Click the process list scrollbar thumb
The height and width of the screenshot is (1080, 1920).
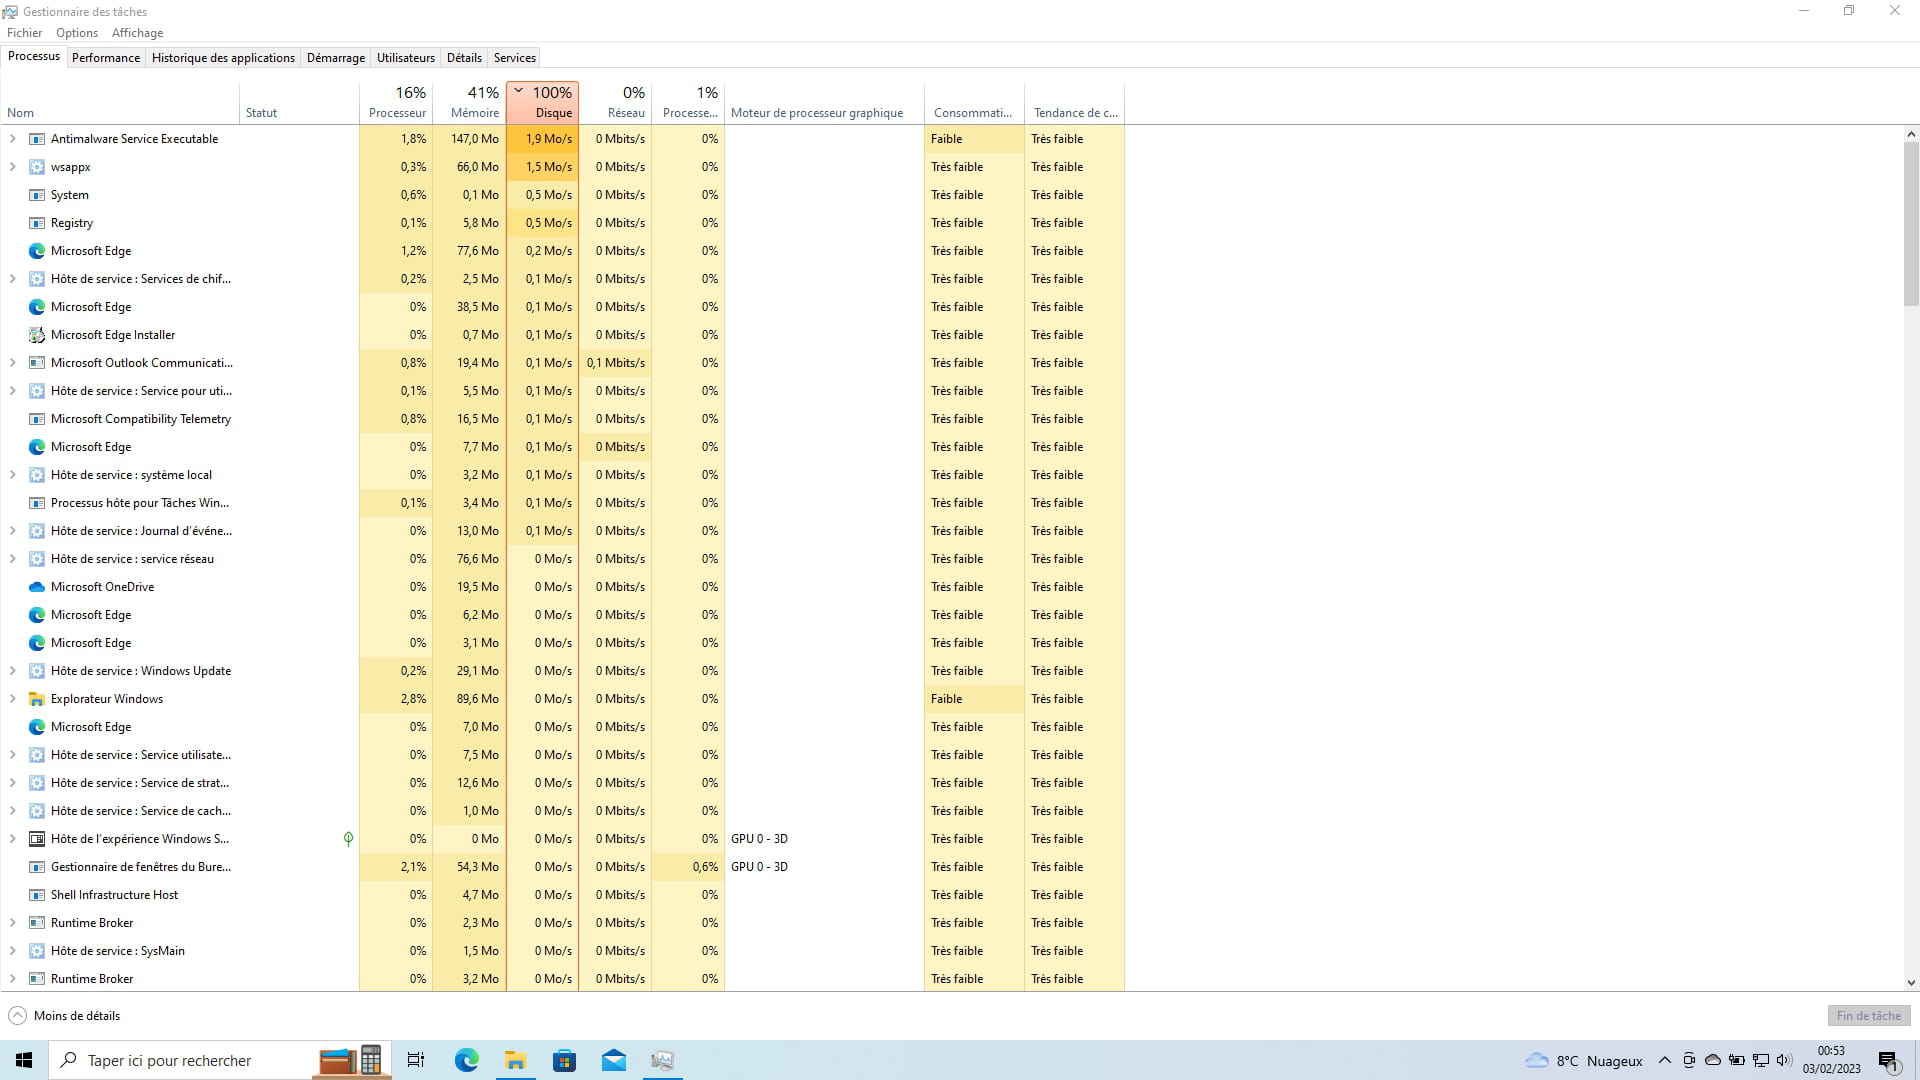[x=1911, y=223]
